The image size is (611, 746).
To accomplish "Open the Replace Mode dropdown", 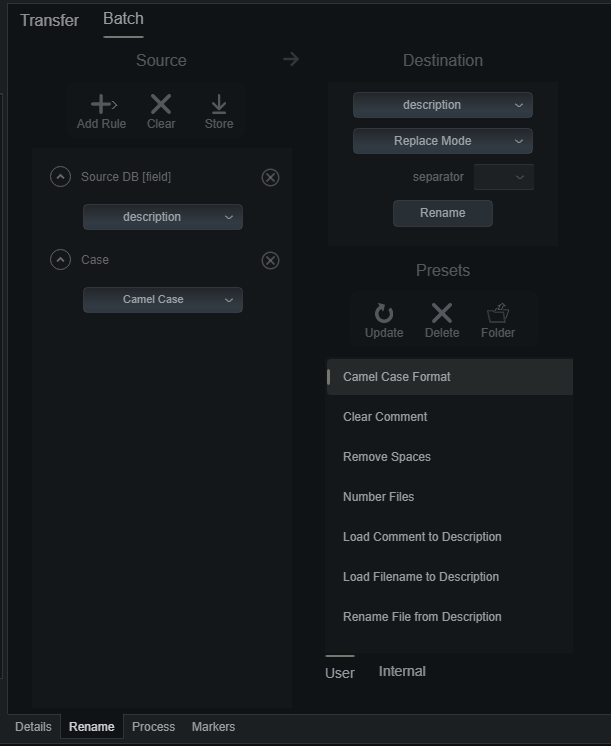I will [443, 141].
